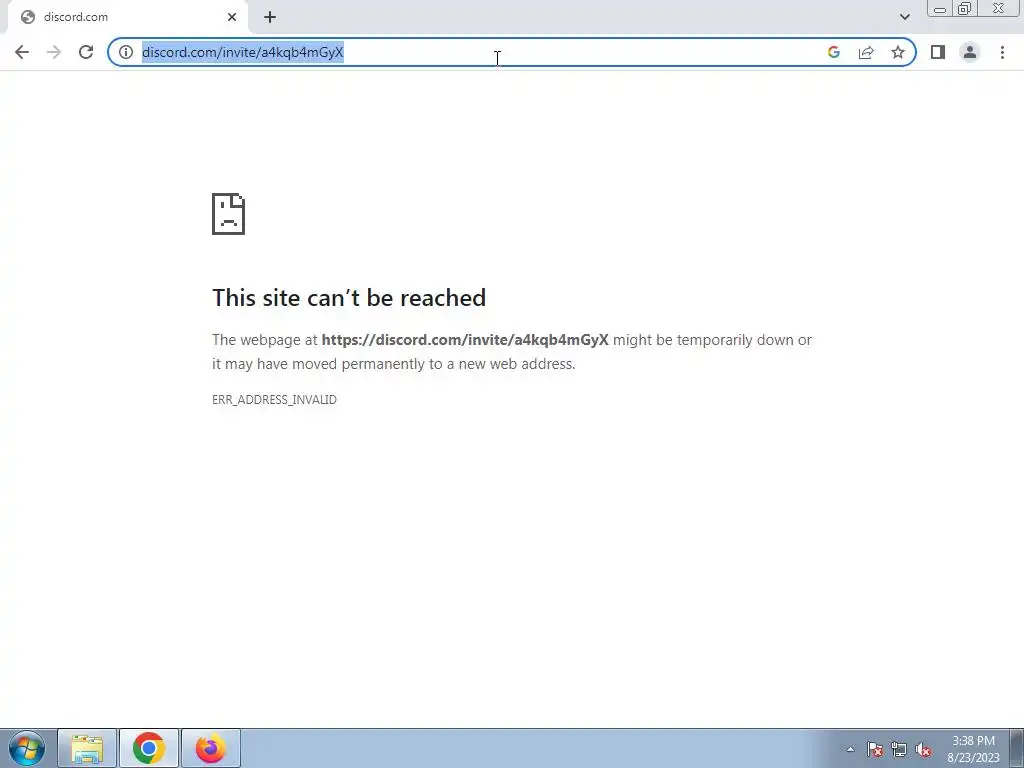Click the Google icon in address bar

tap(833, 52)
